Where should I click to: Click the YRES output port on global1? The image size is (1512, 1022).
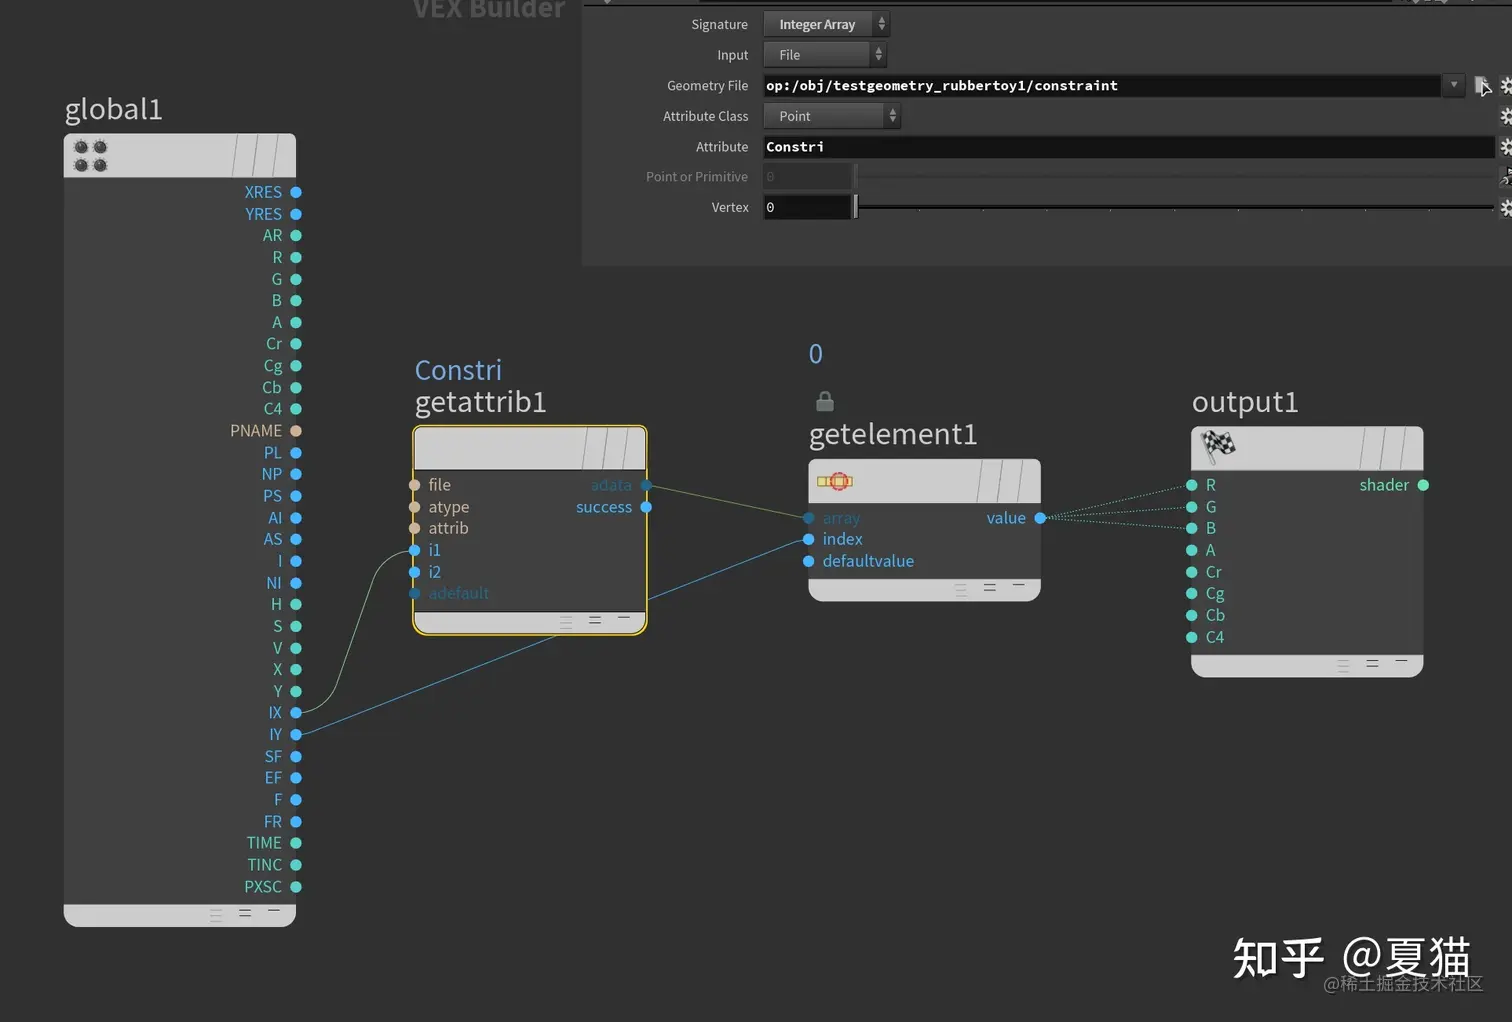pos(296,214)
